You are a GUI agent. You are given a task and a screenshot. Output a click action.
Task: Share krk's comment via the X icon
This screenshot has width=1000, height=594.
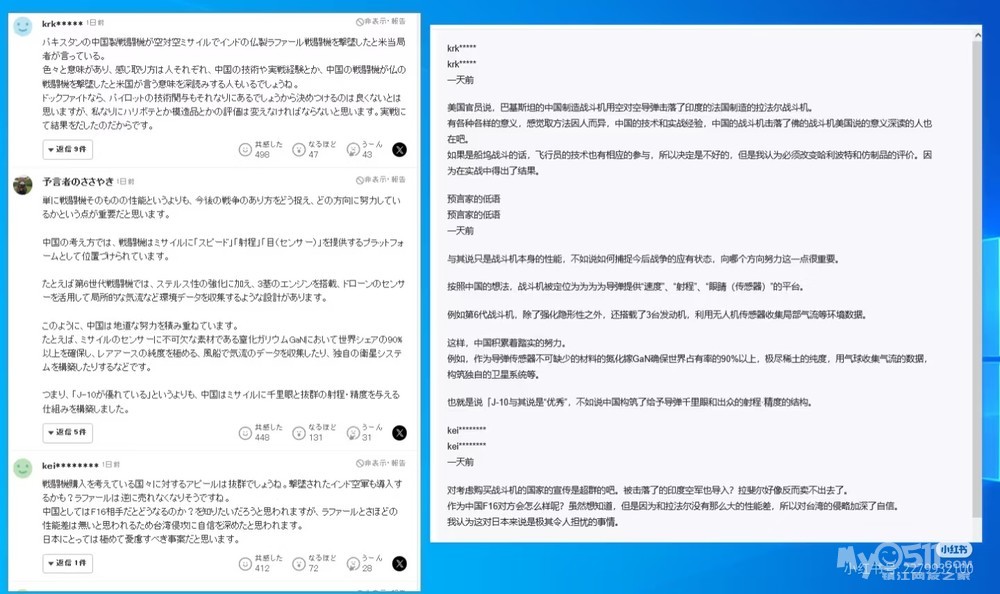tap(399, 150)
